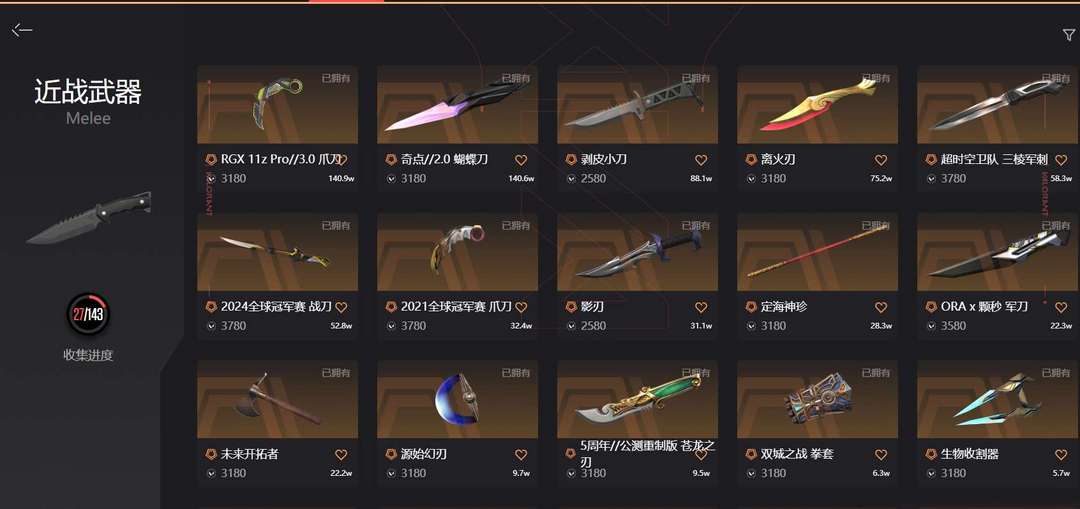Toggle the heart for 未来开拓者
Viewport: 1080px width, 509px height.
coord(341,455)
